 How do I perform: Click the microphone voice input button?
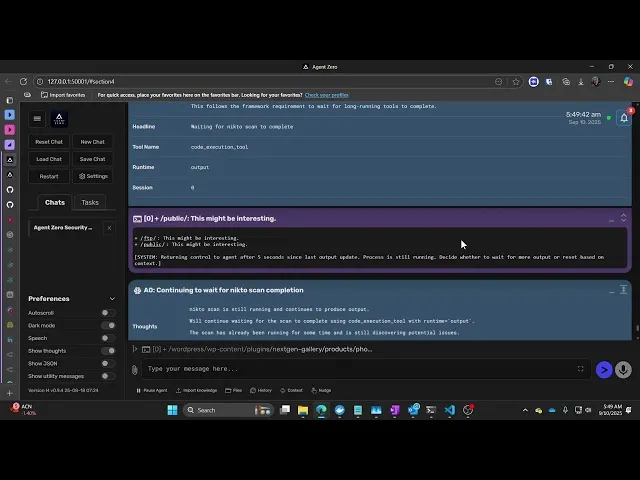(x=624, y=369)
